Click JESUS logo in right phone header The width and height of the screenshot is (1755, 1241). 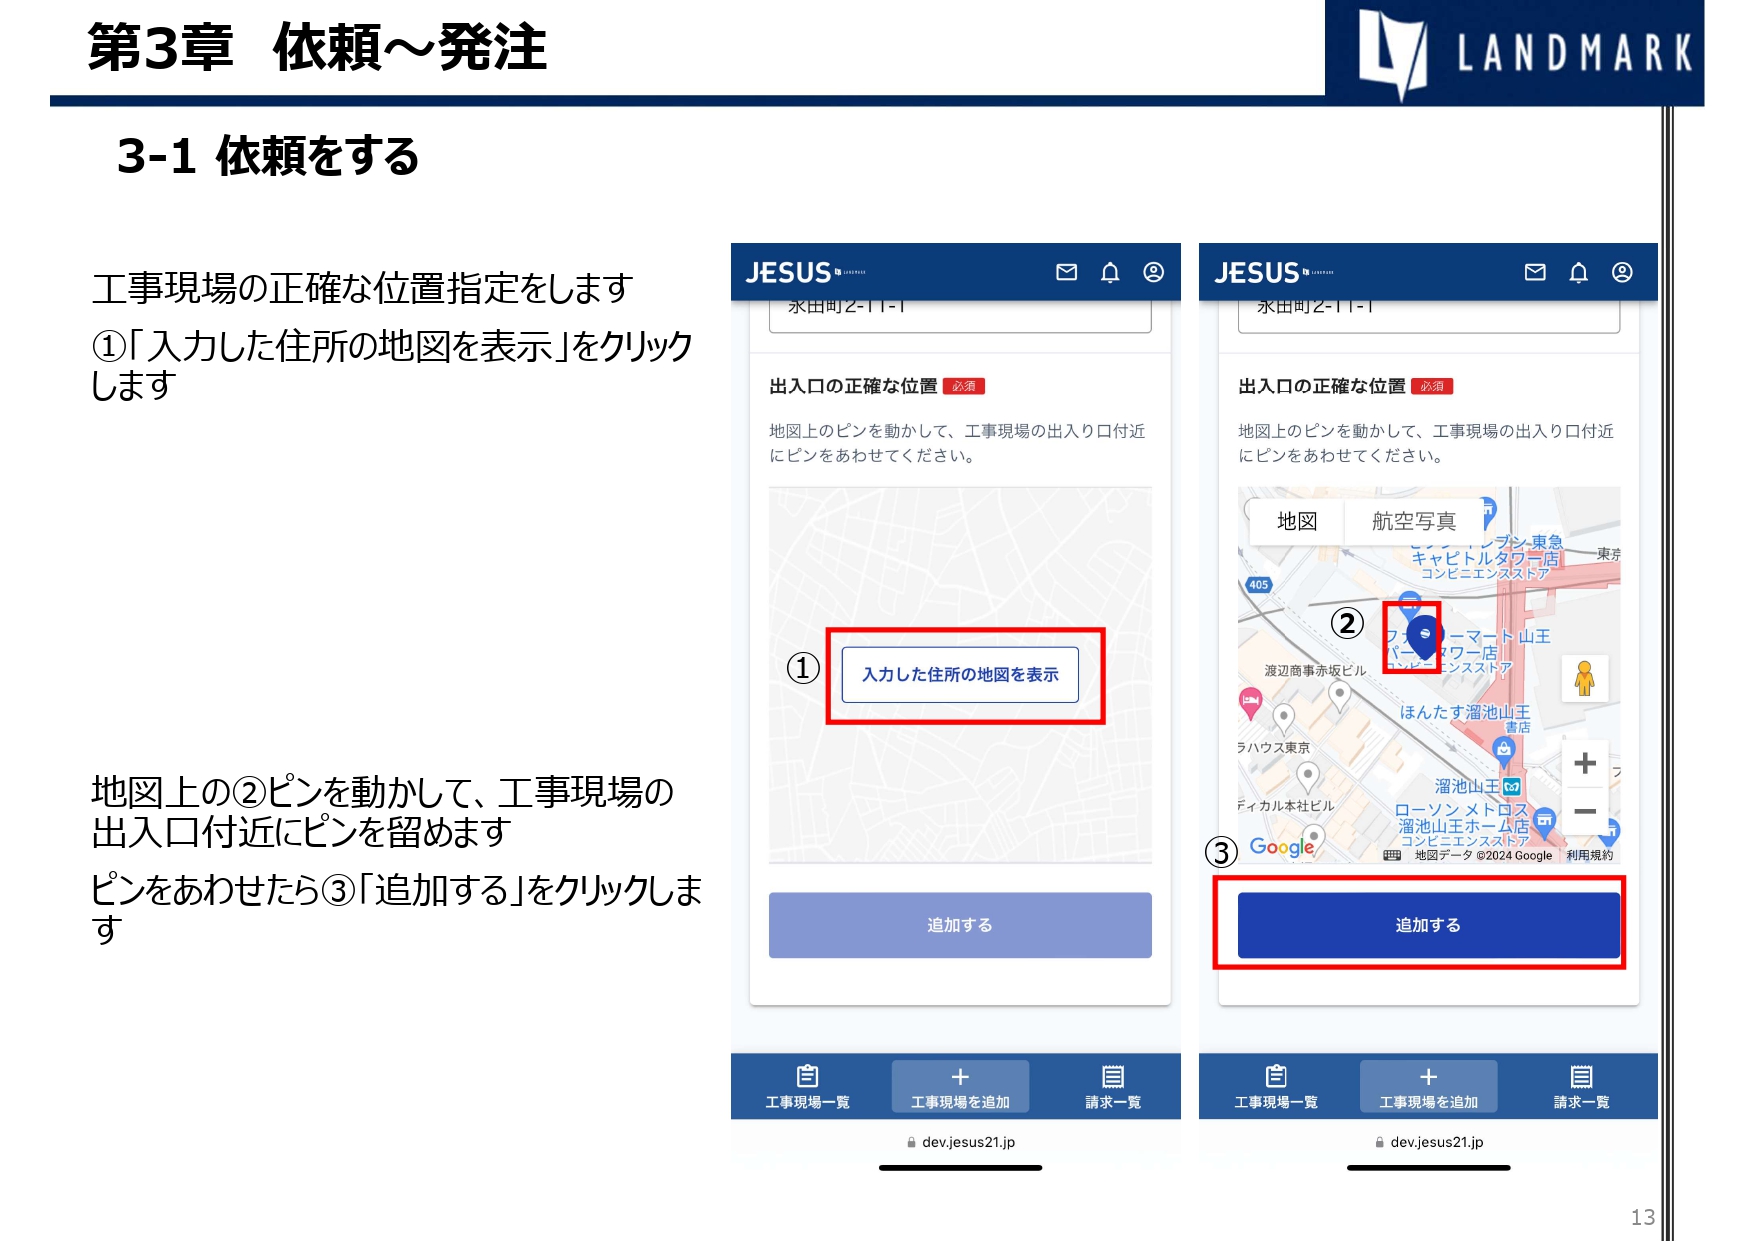click(x=1274, y=273)
